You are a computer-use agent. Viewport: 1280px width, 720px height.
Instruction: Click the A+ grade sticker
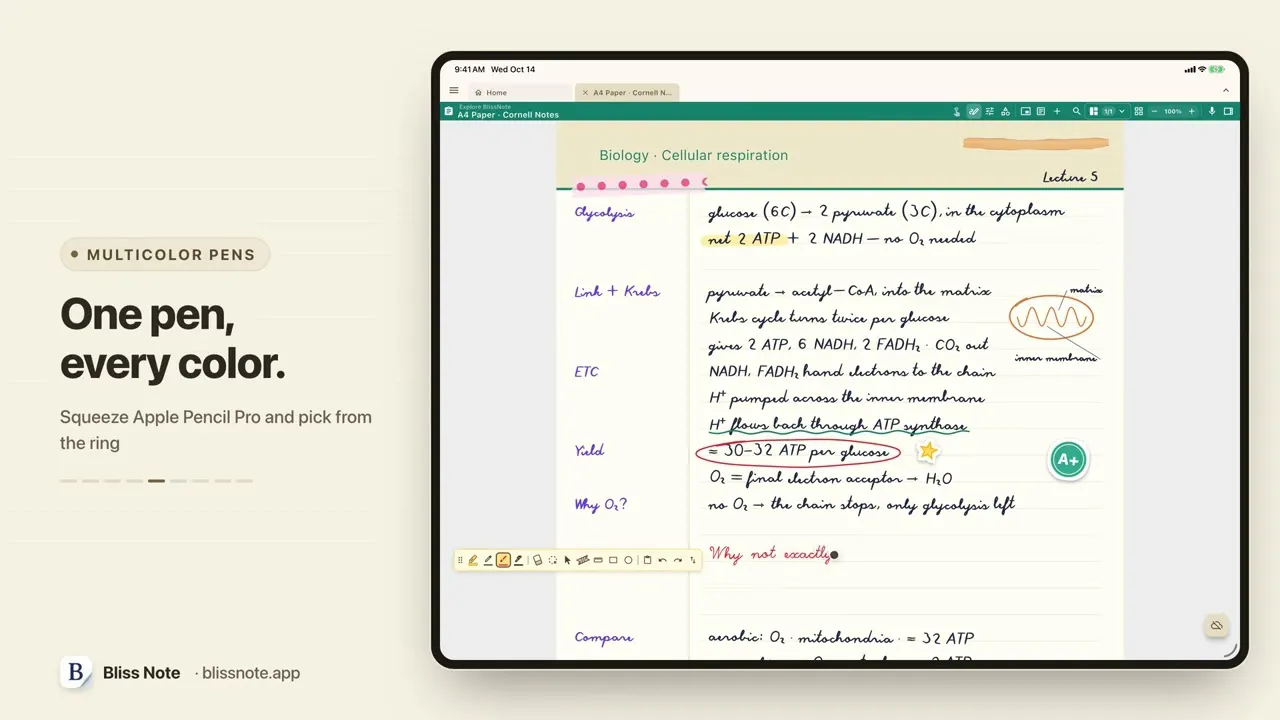(x=1068, y=460)
